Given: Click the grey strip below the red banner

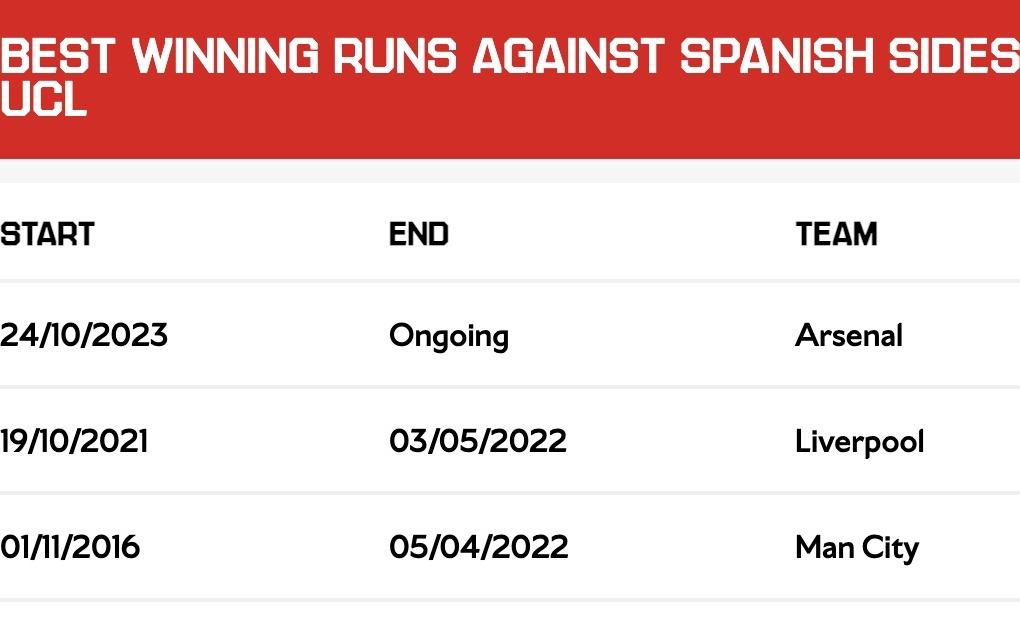Looking at the screenshot, I should click(510, 170).
